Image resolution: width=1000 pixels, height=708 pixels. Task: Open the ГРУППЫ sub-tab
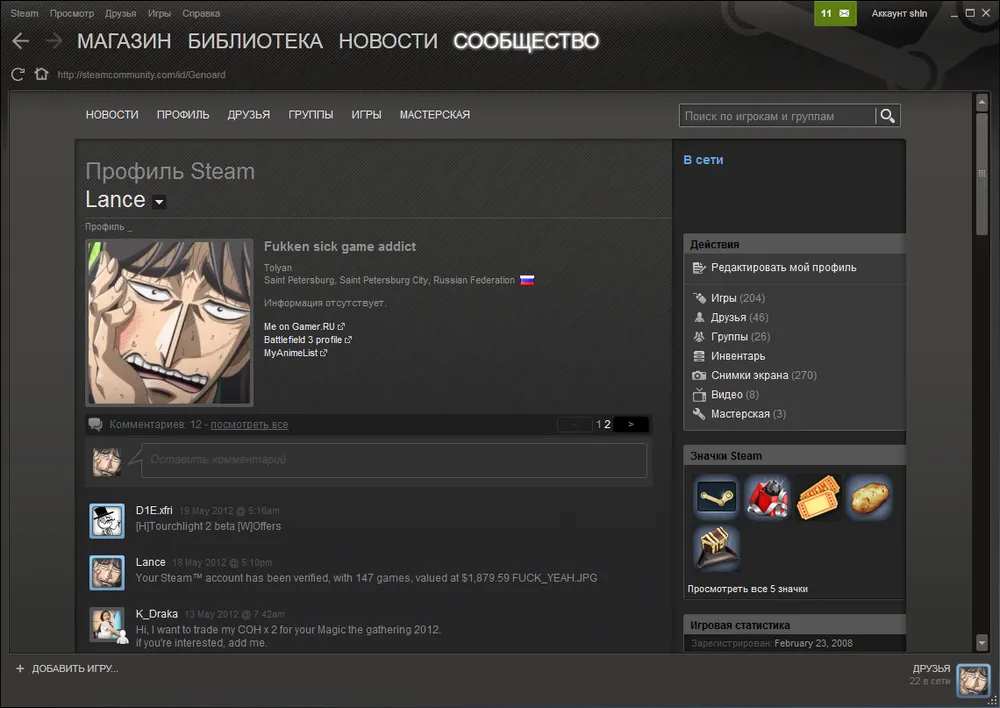coord(311,115)
